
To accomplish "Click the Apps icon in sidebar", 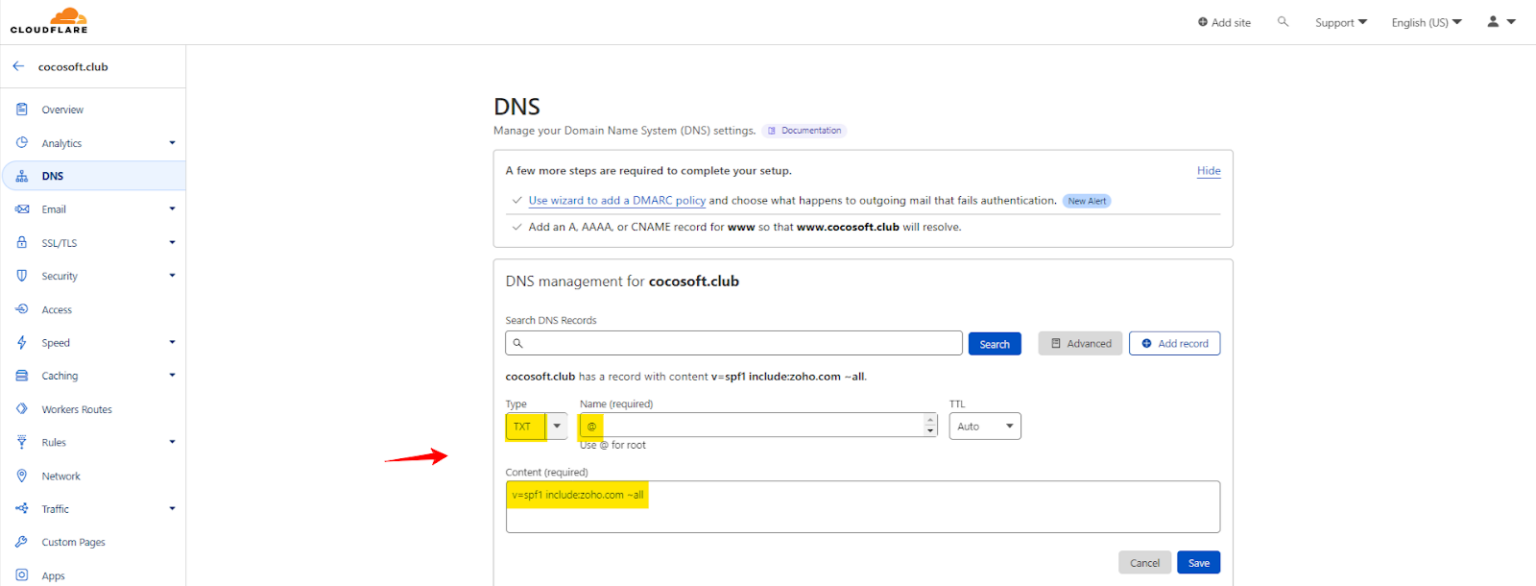I will click(x=22, y=575).
